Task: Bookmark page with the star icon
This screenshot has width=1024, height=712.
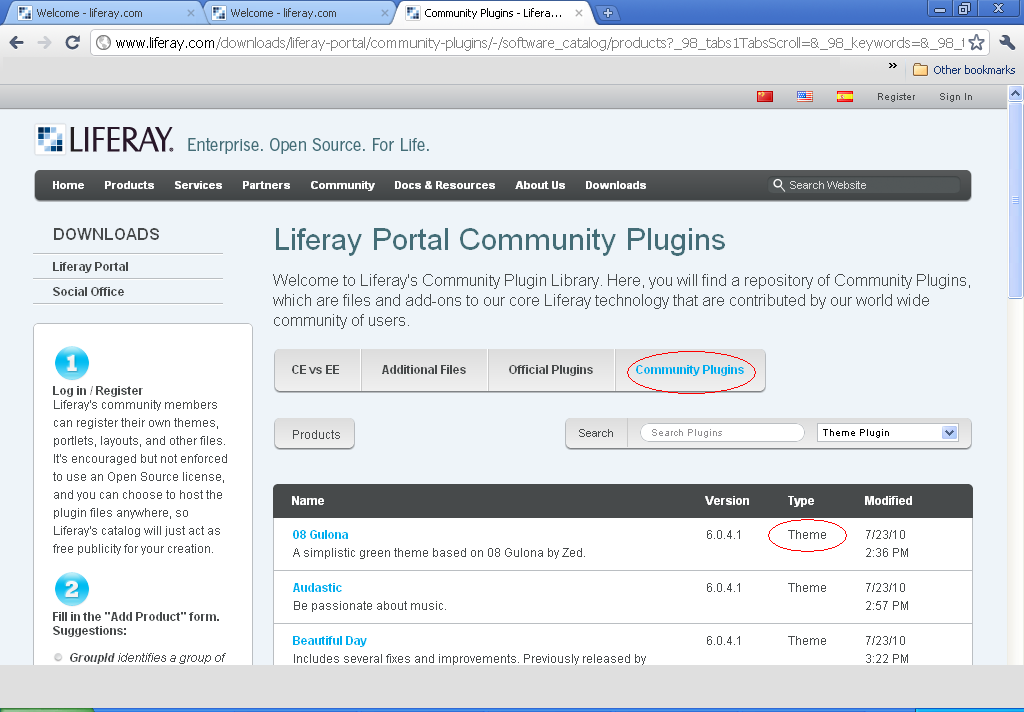Action: 976,43
